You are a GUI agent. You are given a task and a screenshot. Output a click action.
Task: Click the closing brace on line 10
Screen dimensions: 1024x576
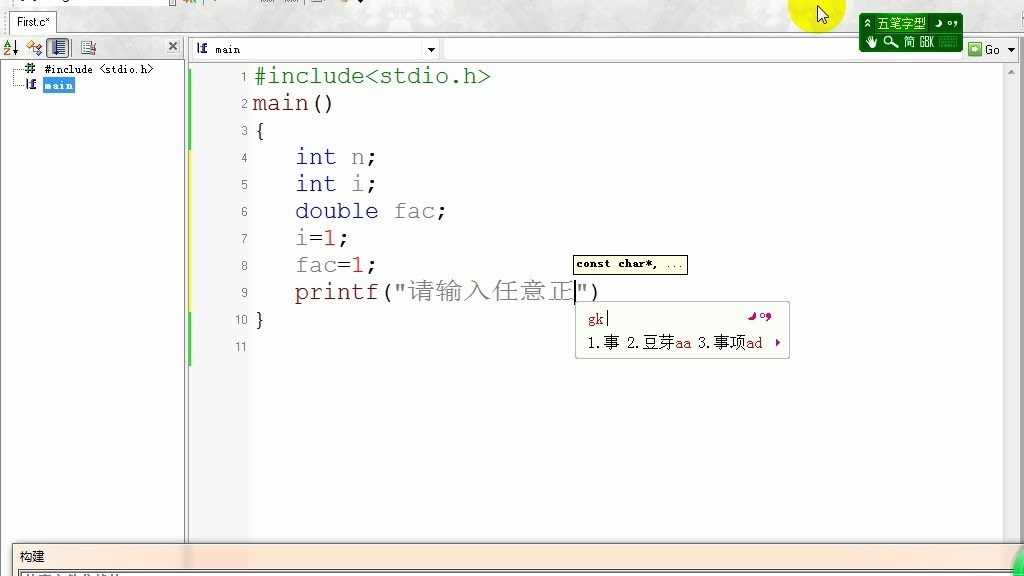tap(259, 319)
